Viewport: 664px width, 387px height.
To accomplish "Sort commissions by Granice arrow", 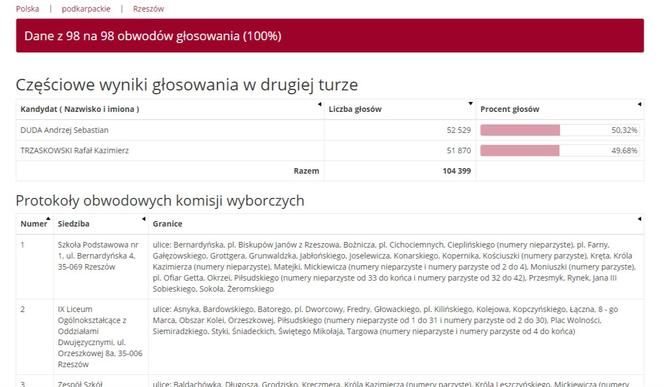I will pos(639,219).
